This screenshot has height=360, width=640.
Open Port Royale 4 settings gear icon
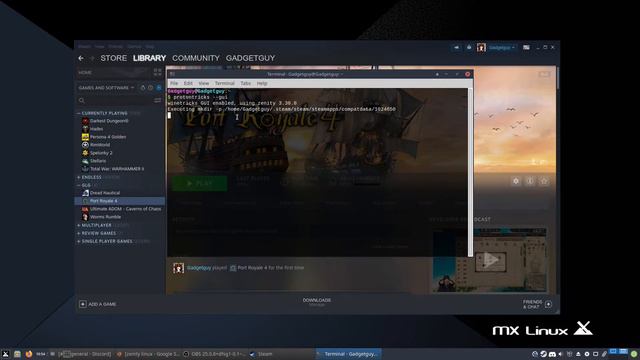tap(516, 181)
